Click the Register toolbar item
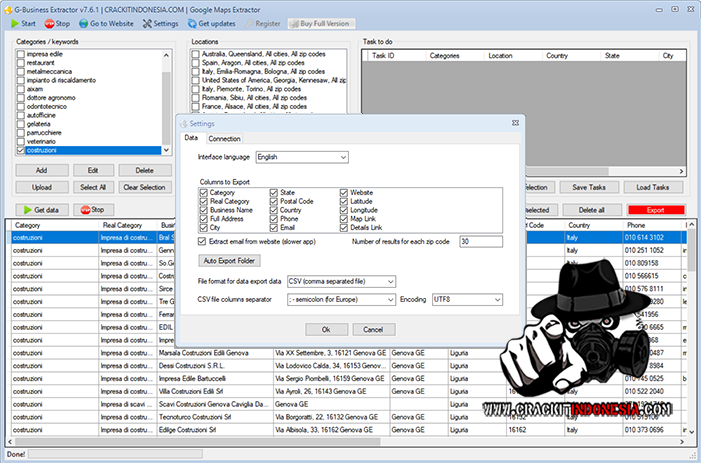 (x=261, y=22)
